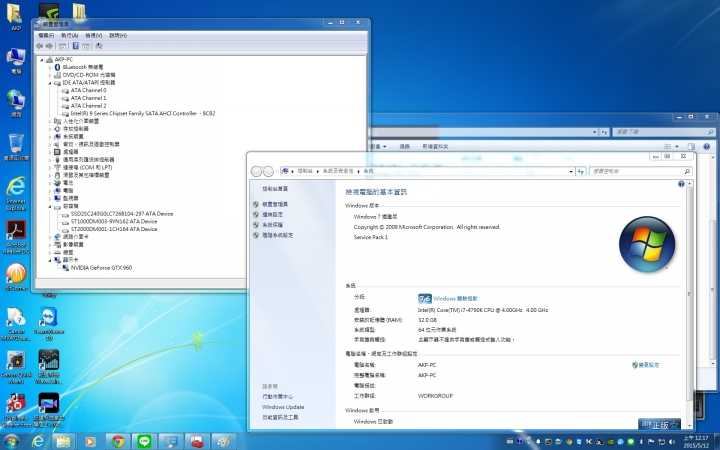Open the Computer desktop icon
The width and height of the screenshot is (720, 450).
(16, 60)
